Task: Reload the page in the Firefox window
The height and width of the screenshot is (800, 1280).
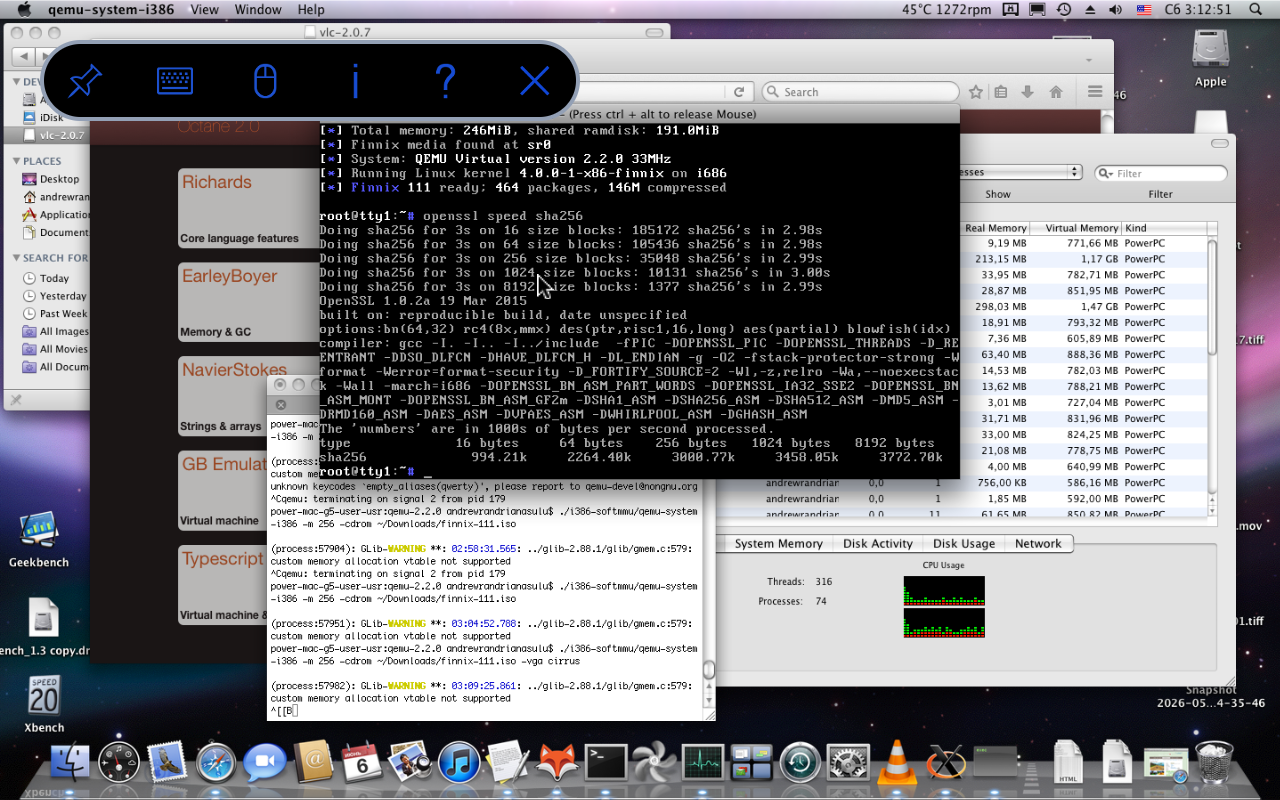Action: [740, 92]
